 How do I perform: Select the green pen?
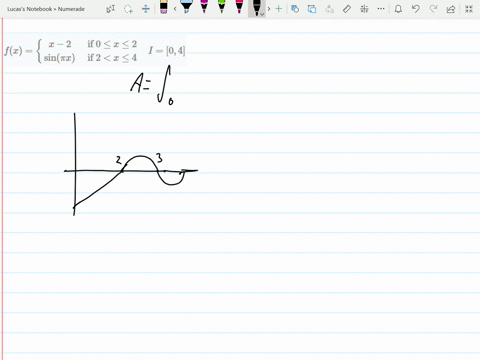point(222,7)
